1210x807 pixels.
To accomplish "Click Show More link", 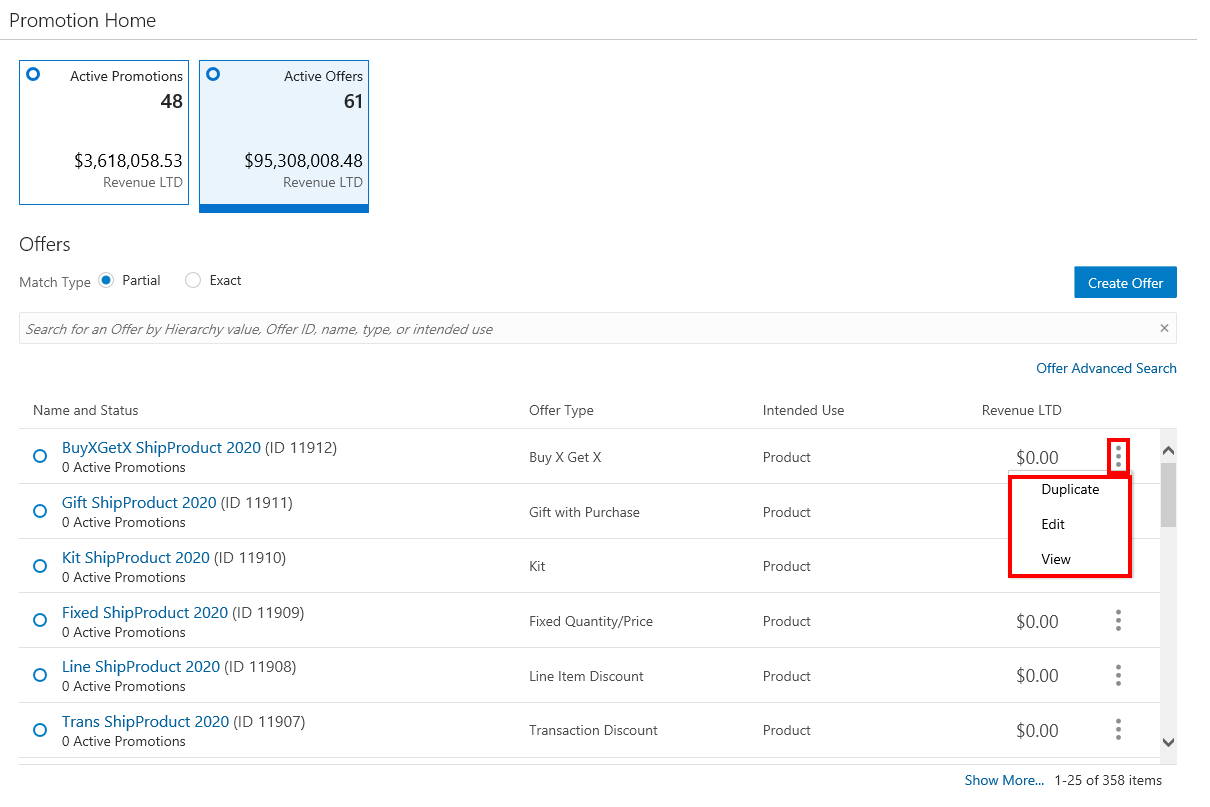I will pos(1004,780).
